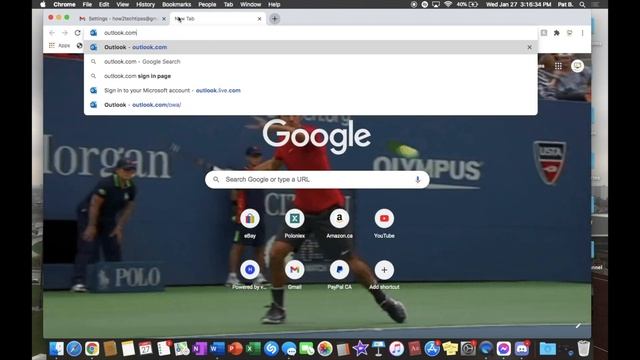Open Calendar from the Dock
This screenshot has width=640, height=360.
pyautogui.click(x=145, y=349)
